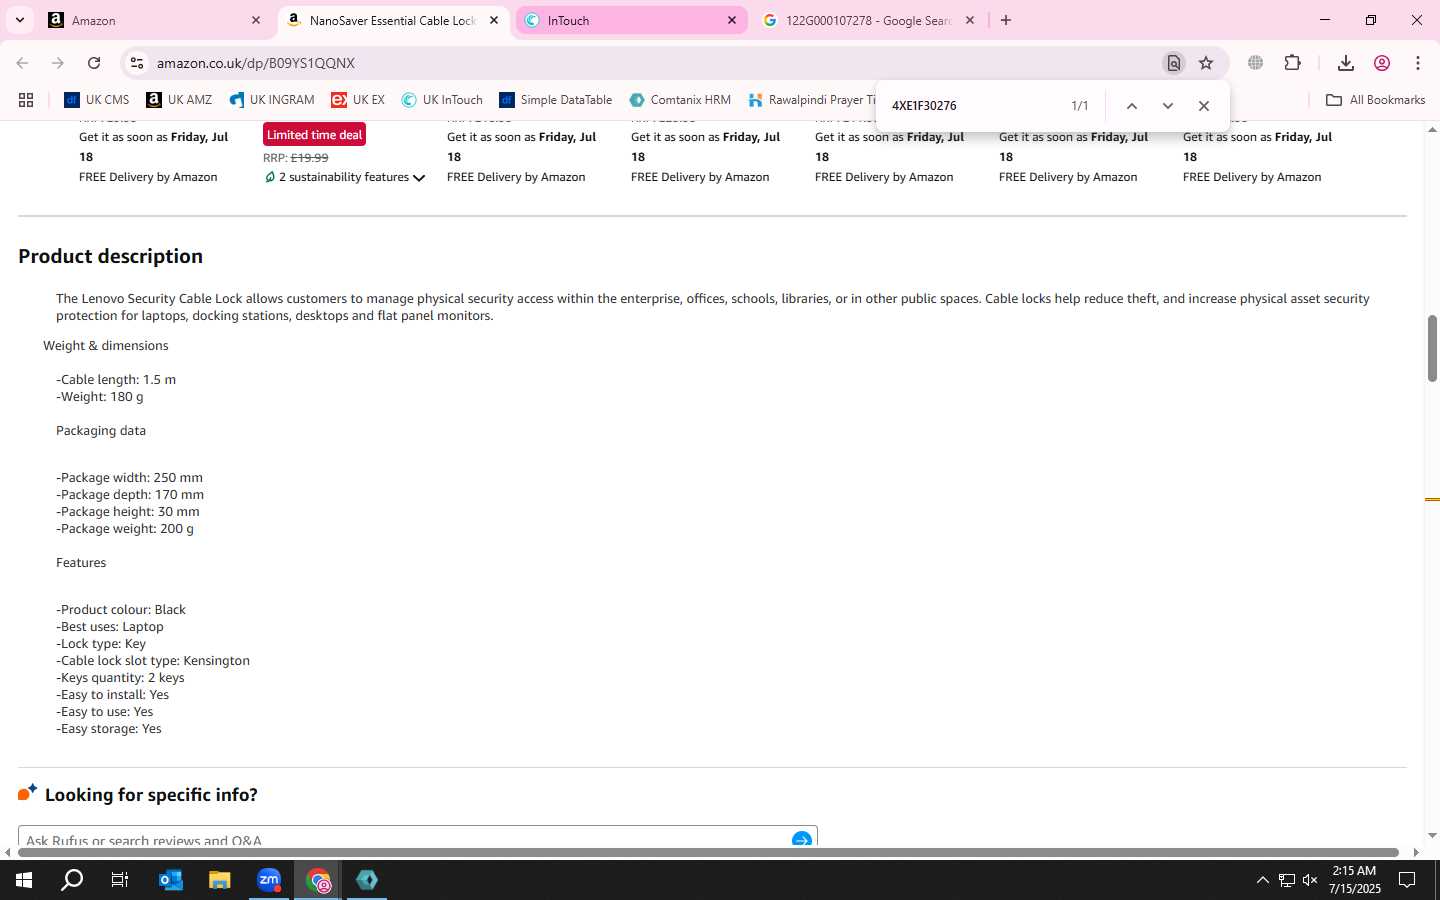The image size is (1440, 900).
Task: Click the 'Lock type: Key' line
Action: (101, 644)
